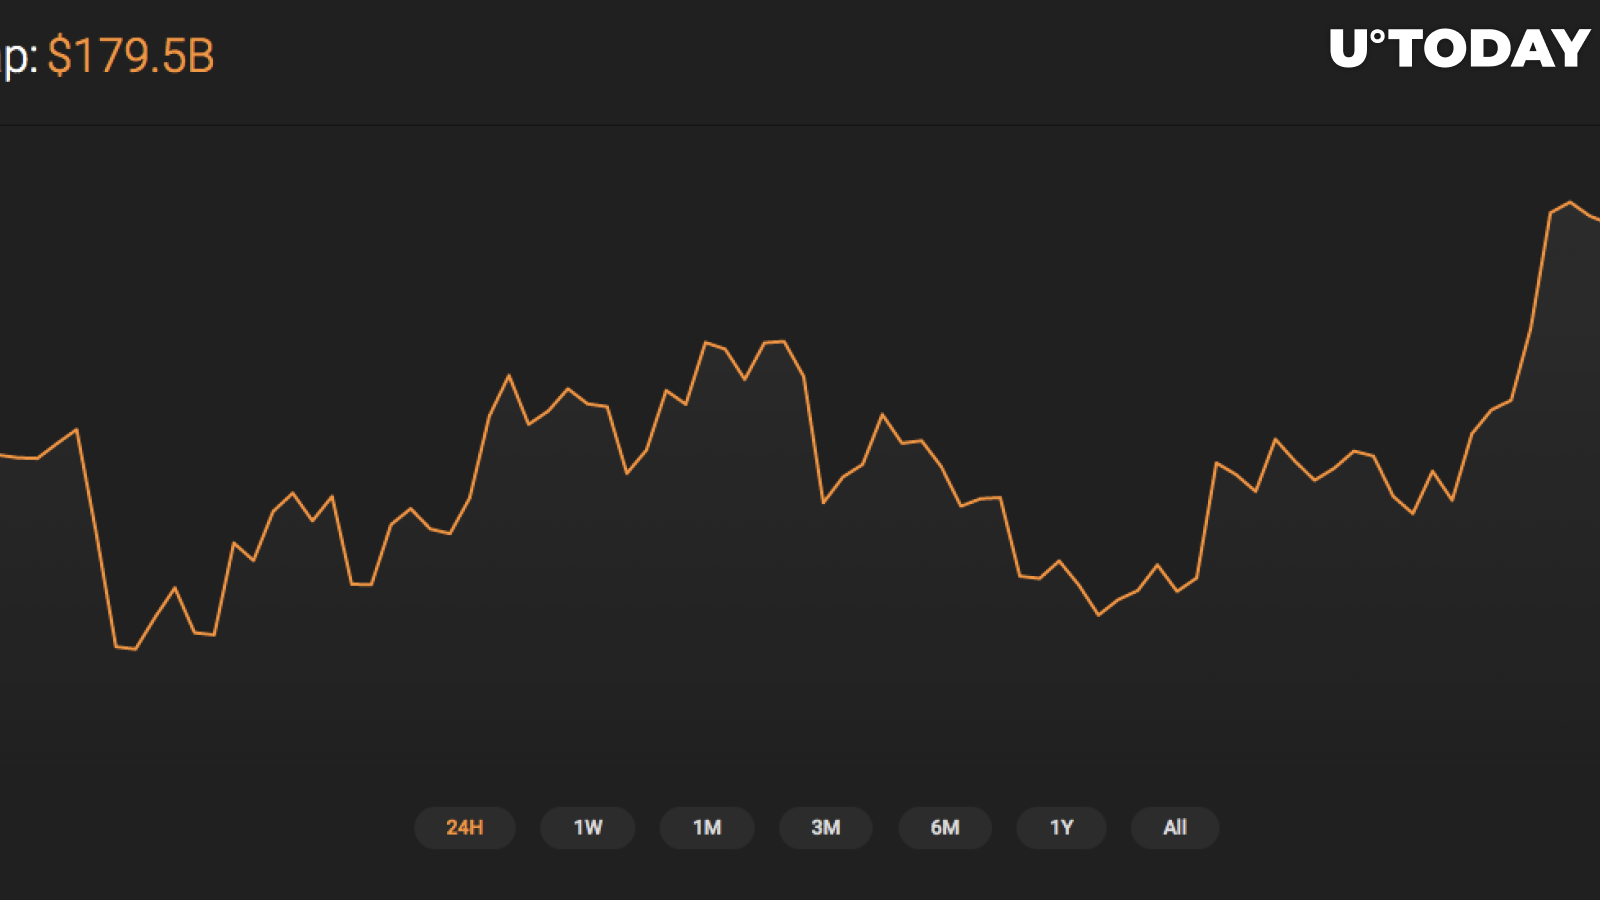Click the $179.5B market cap value

(131, 56)
